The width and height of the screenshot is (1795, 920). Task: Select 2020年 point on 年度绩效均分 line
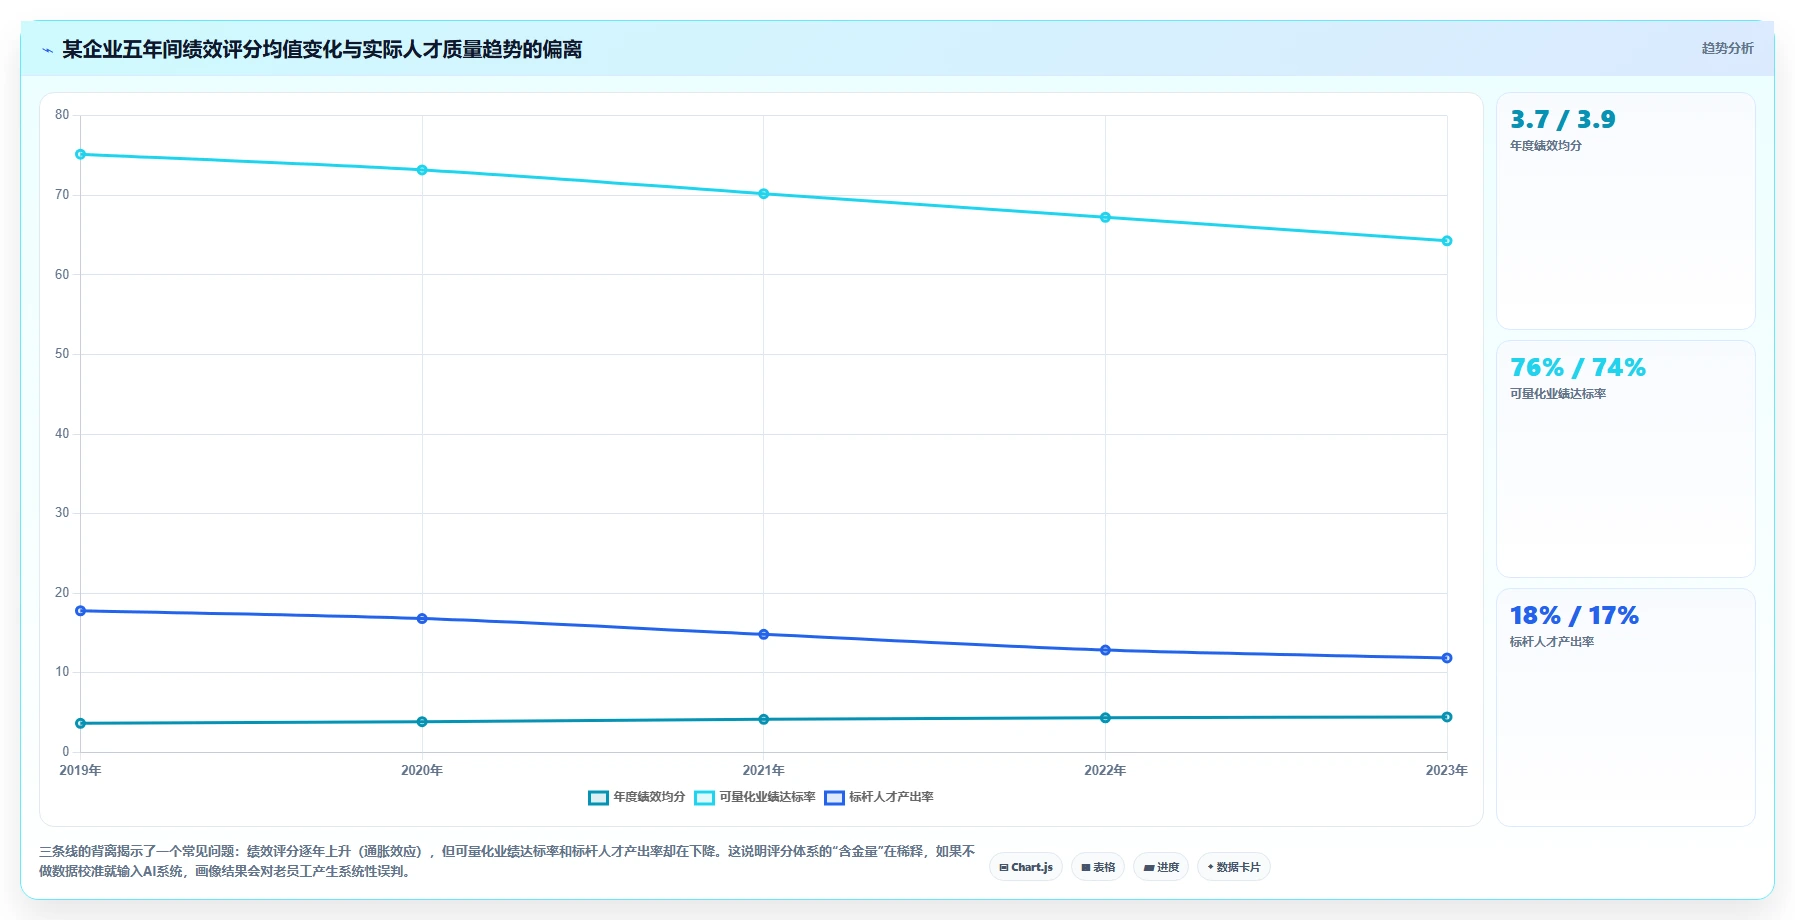point(422,721)
